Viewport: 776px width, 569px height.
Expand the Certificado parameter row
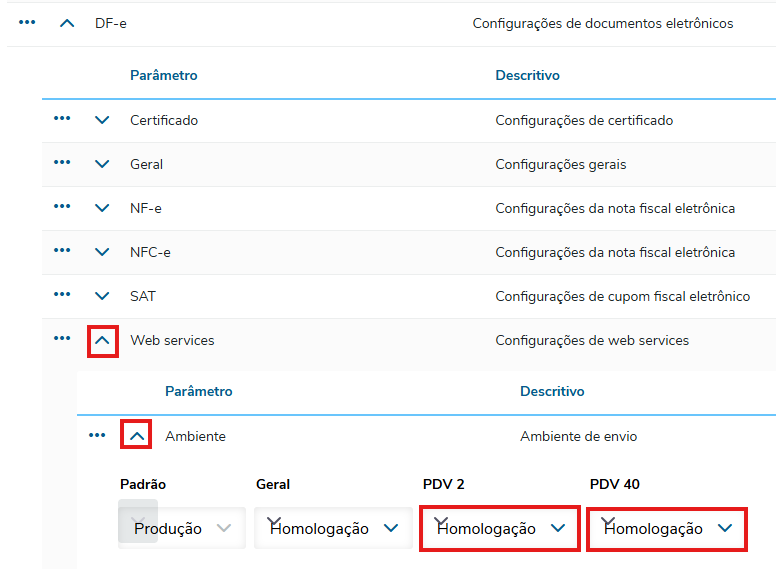pyautogui.click(x=102, y=120)
